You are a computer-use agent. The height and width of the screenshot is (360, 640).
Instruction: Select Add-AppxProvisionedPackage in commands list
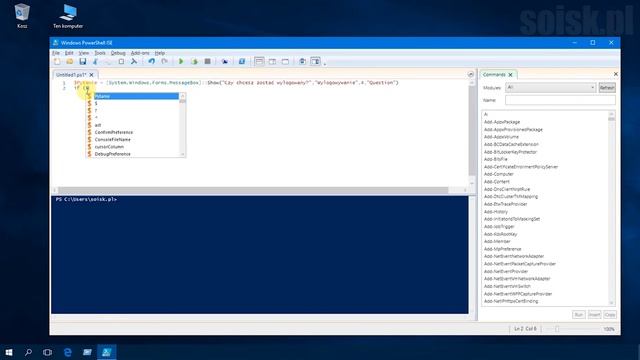point(513,129)
